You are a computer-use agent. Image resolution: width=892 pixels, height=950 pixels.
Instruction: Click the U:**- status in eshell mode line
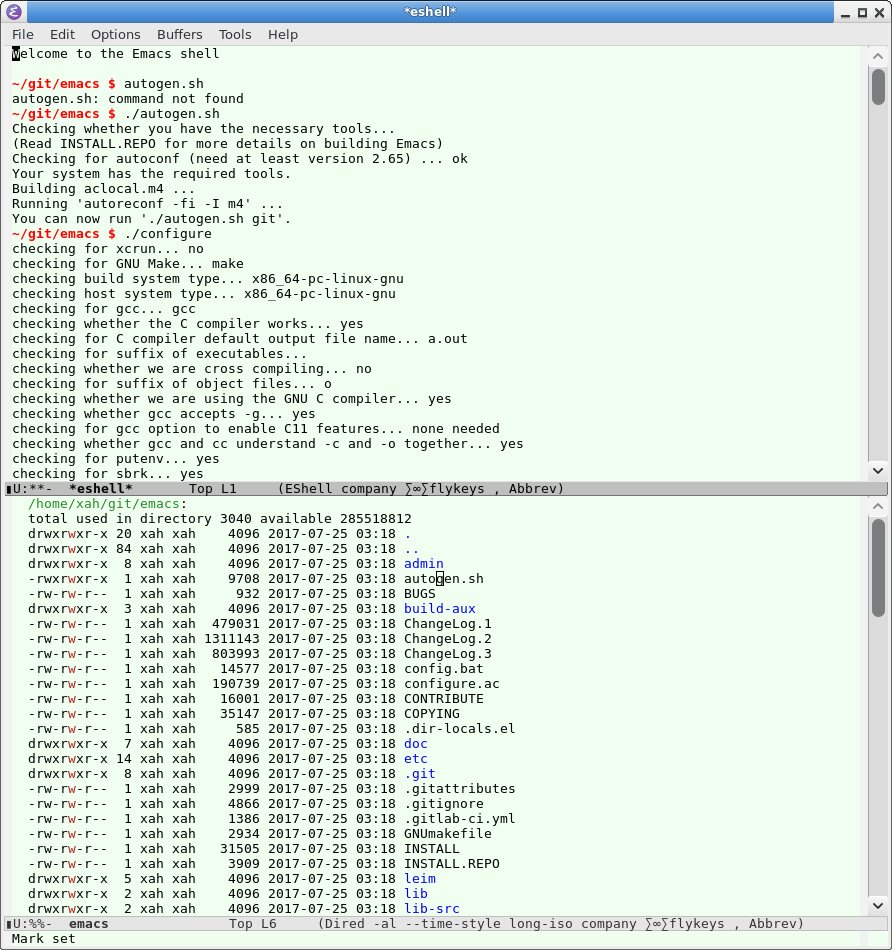tap(32, 488)
